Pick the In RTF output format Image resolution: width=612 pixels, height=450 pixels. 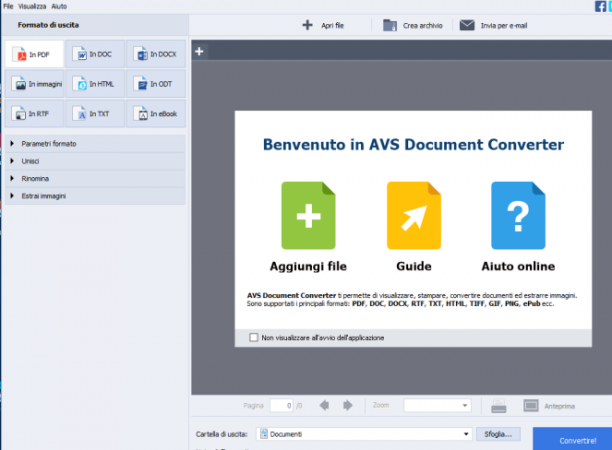click(x=34, y=114)
